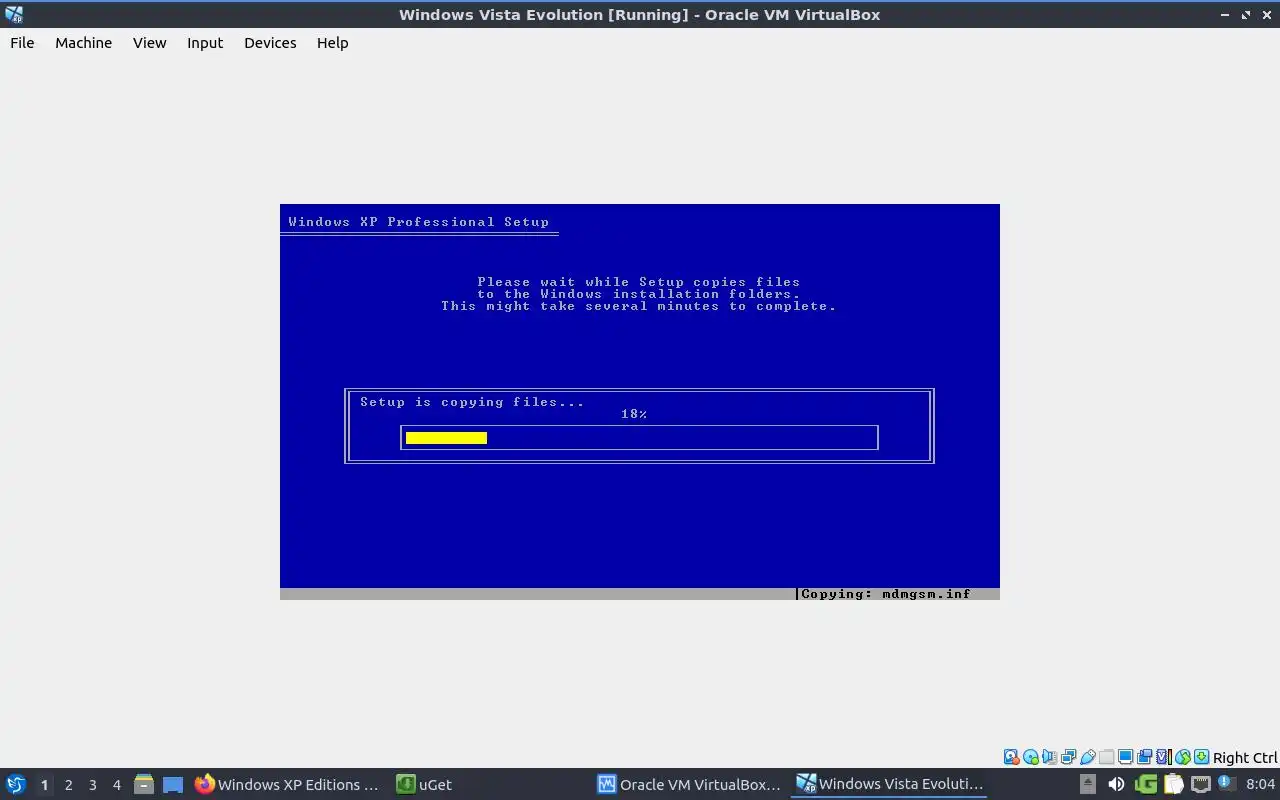Click the wired network tray icon
Image resolution: width=1280 pixels, height=800 pixels.
1201,784
